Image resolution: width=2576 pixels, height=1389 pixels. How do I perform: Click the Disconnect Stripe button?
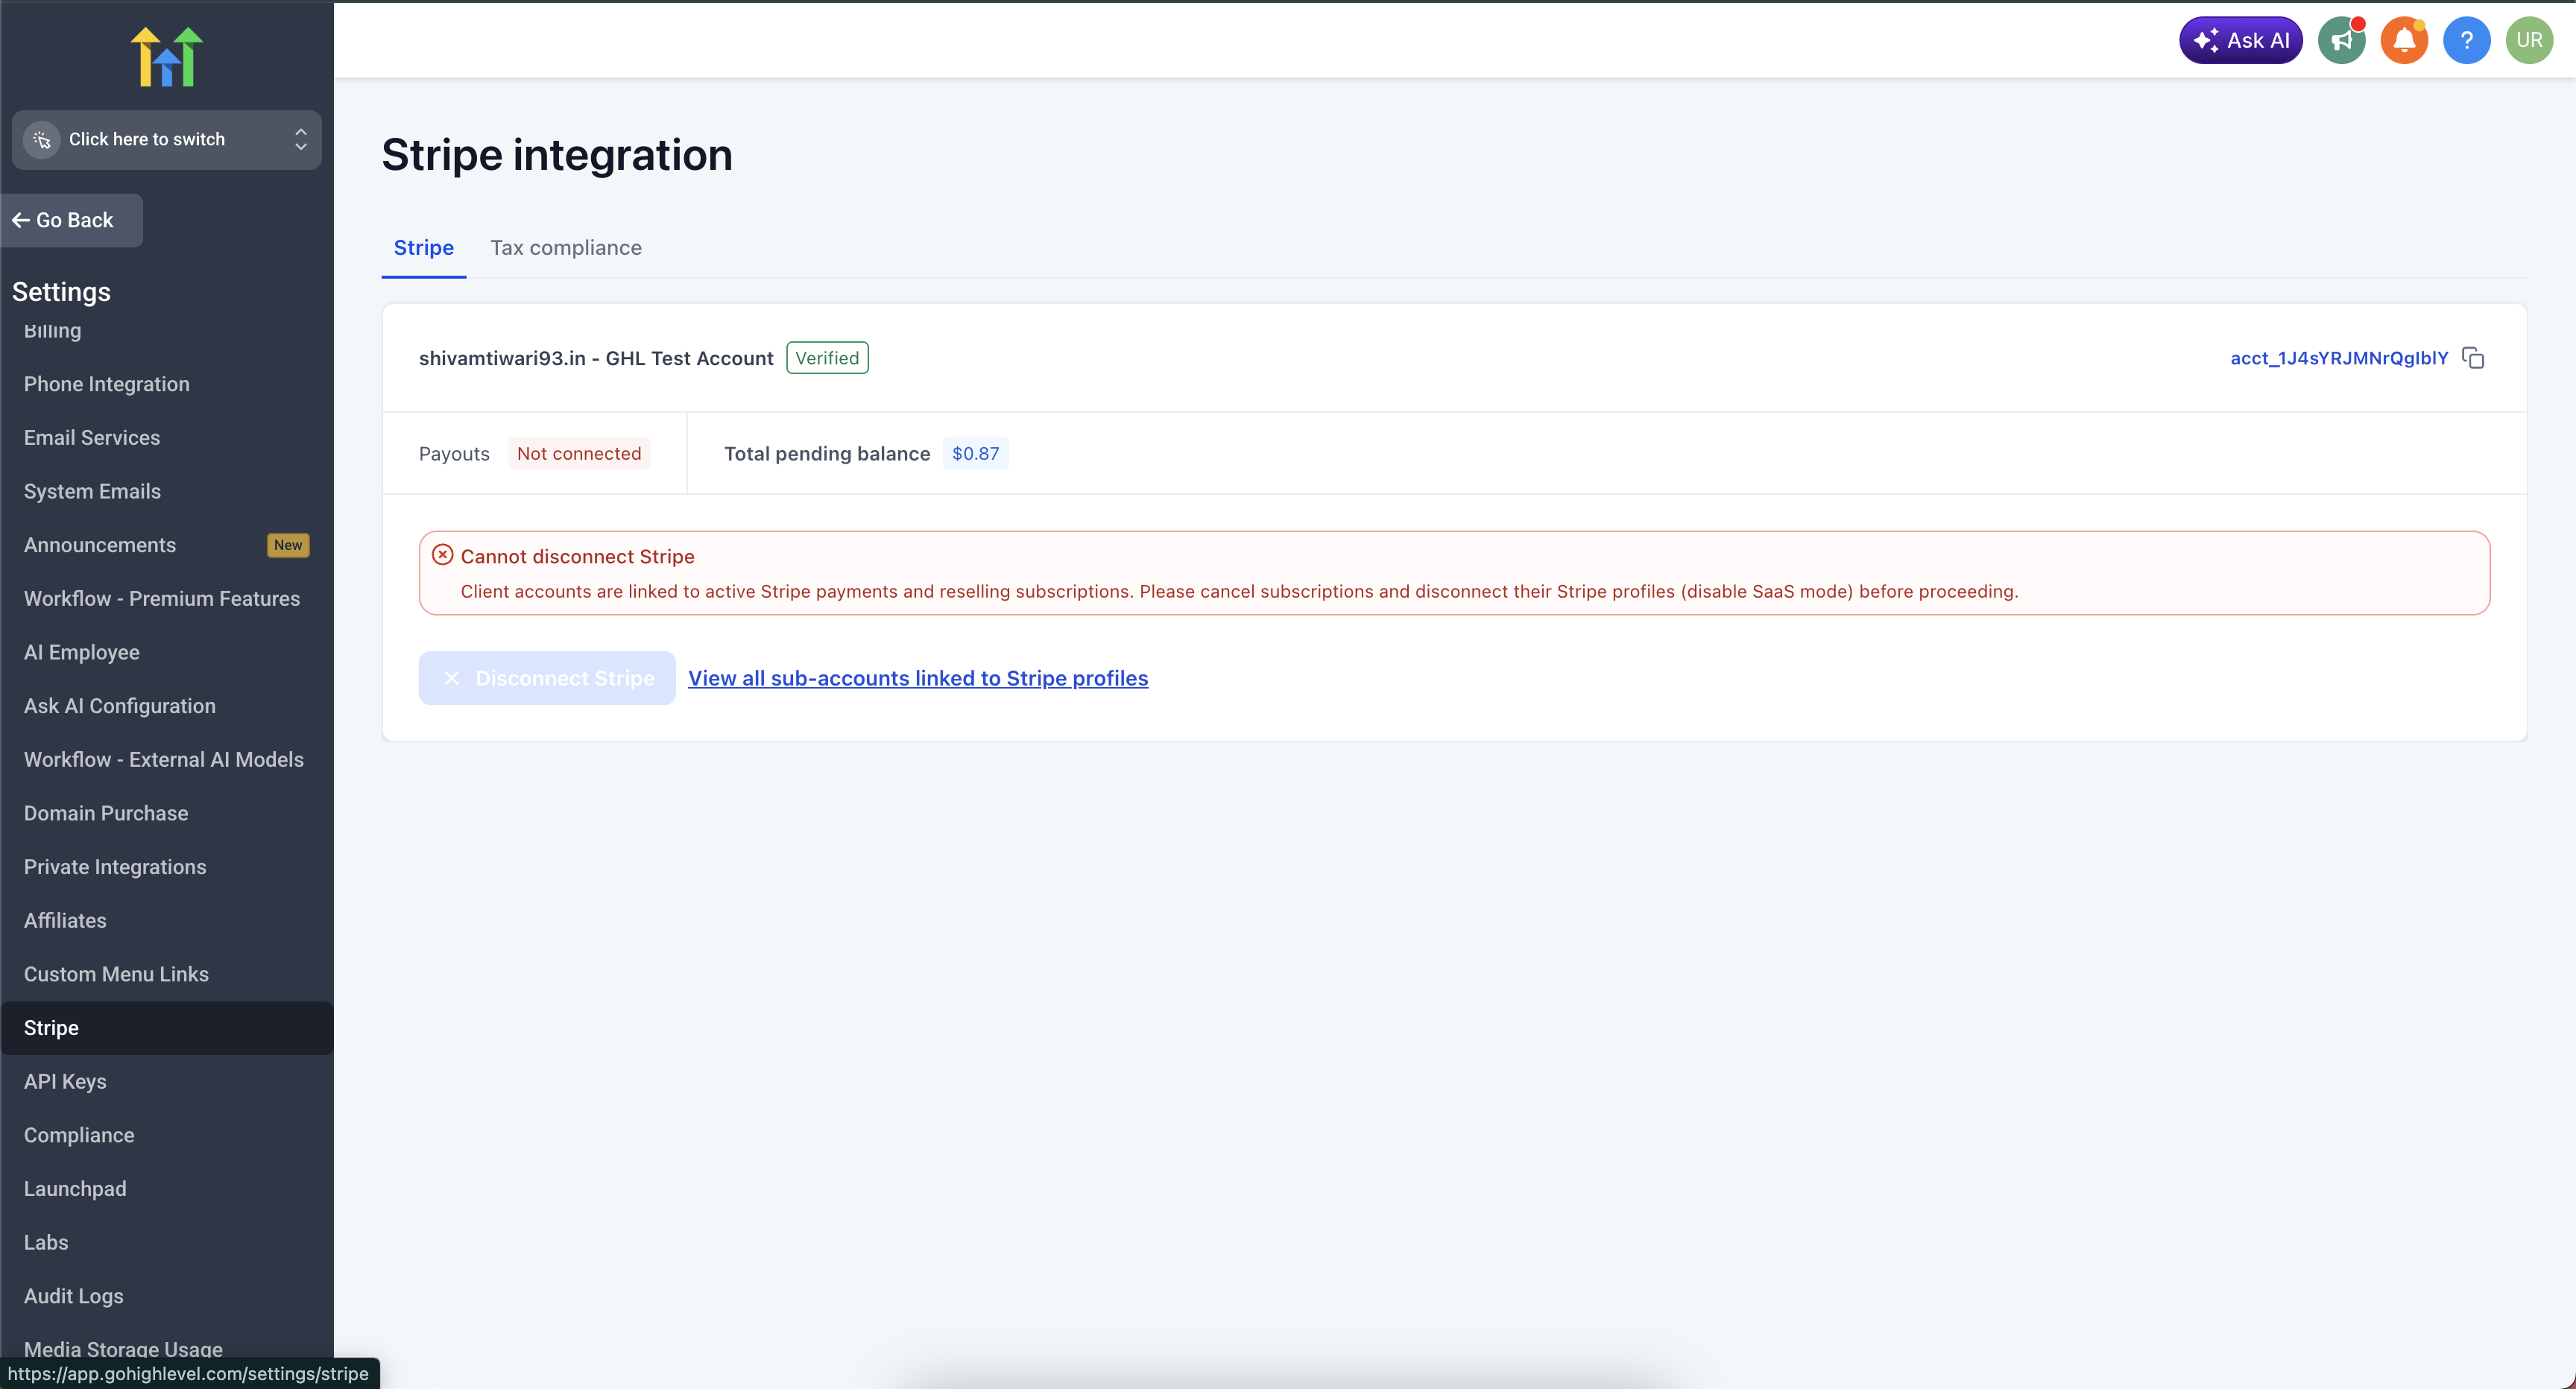[x=547, y=678]
